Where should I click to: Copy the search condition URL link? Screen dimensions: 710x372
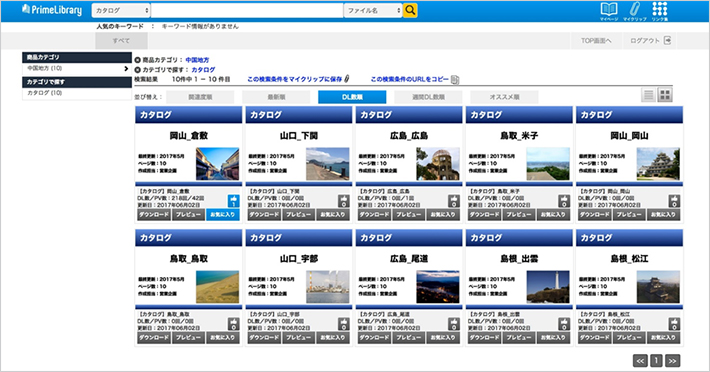[410, 79]
